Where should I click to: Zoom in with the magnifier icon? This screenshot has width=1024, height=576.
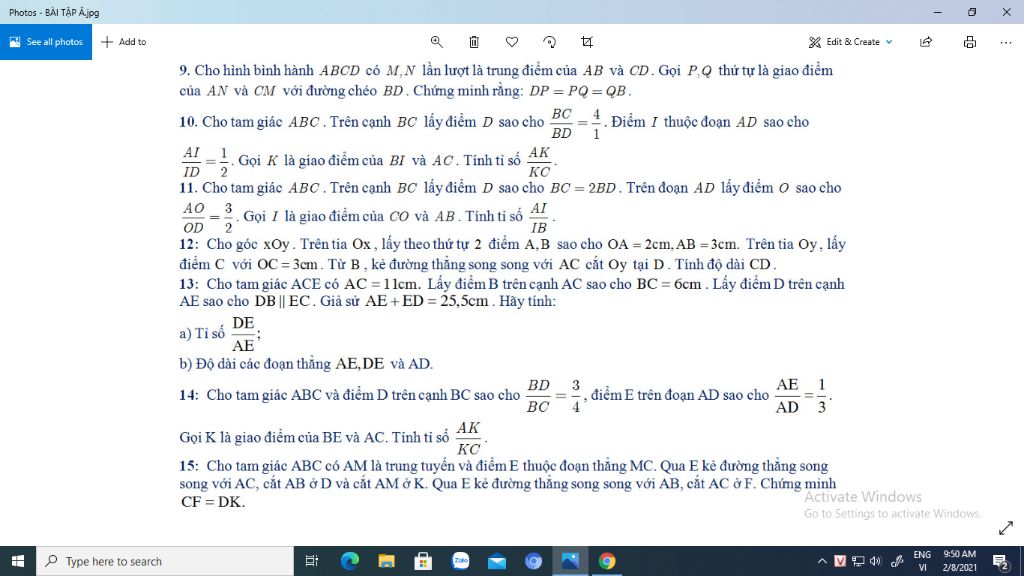tap(437, 42)
